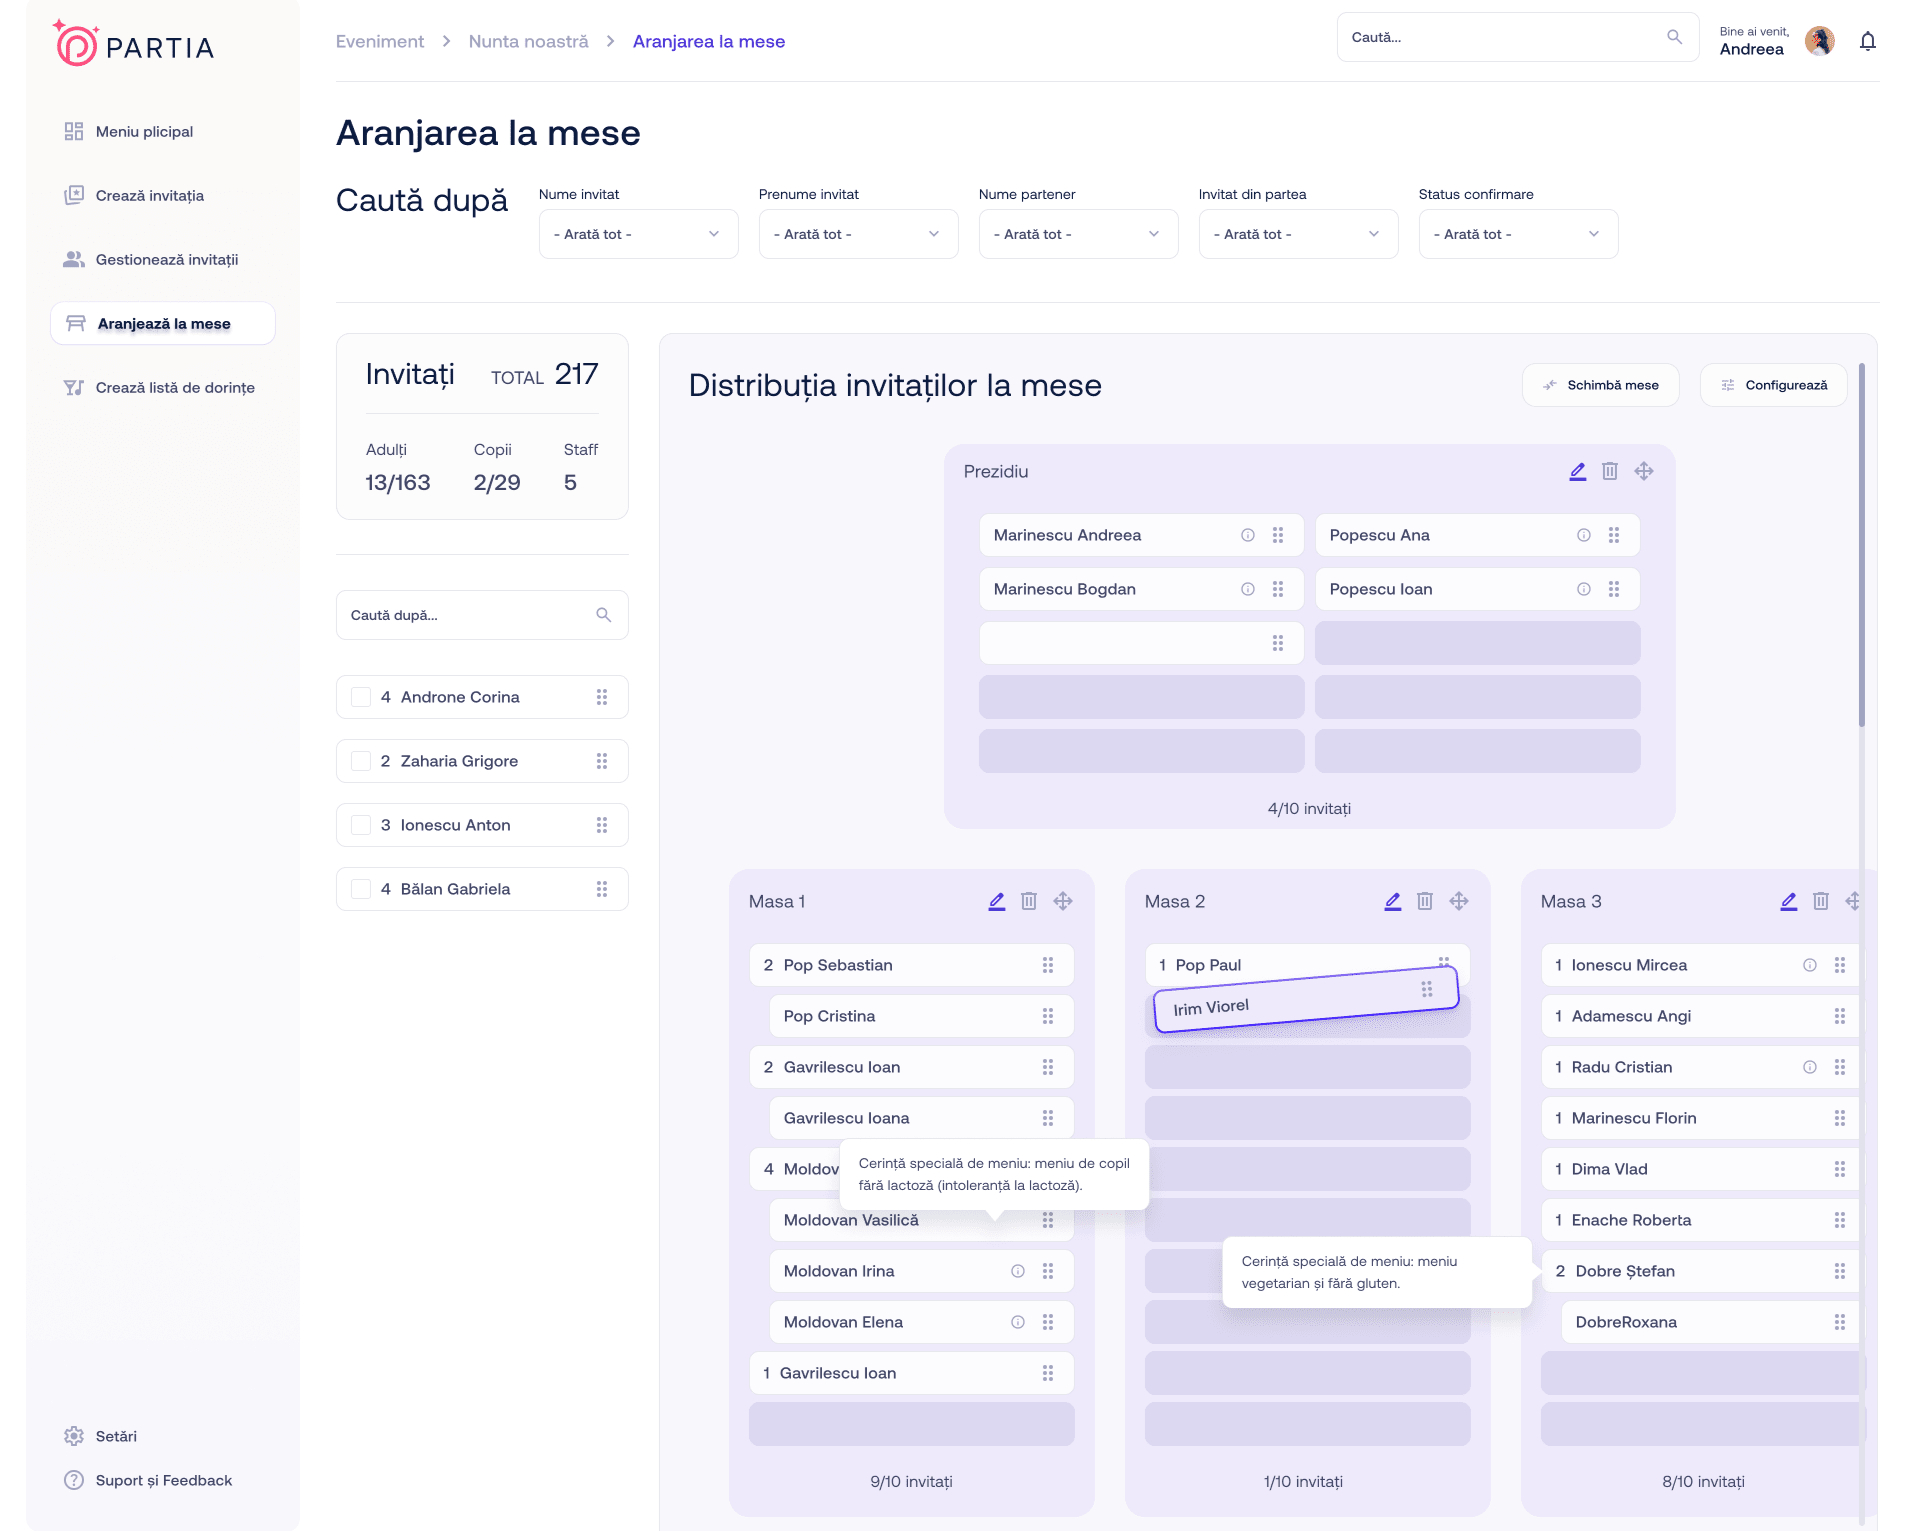Edit the Masa 2 table
This screenshot has width=1917, height=1531.
point(1393,901)
